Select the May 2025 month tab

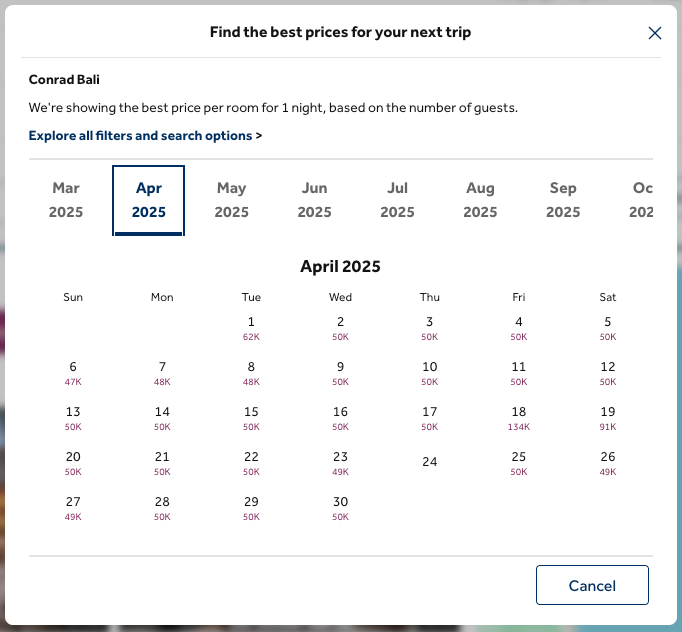(231, 200)
